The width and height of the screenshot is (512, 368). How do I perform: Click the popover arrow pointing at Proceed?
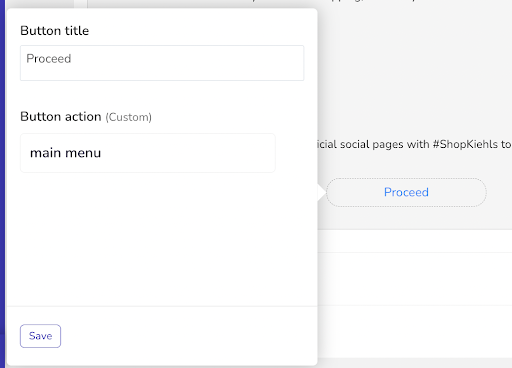322,193
